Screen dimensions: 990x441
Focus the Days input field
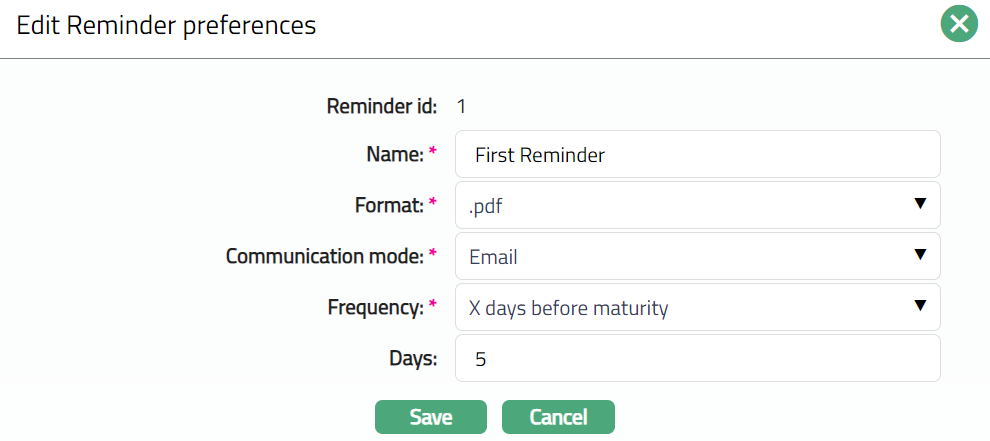point(697,359)
